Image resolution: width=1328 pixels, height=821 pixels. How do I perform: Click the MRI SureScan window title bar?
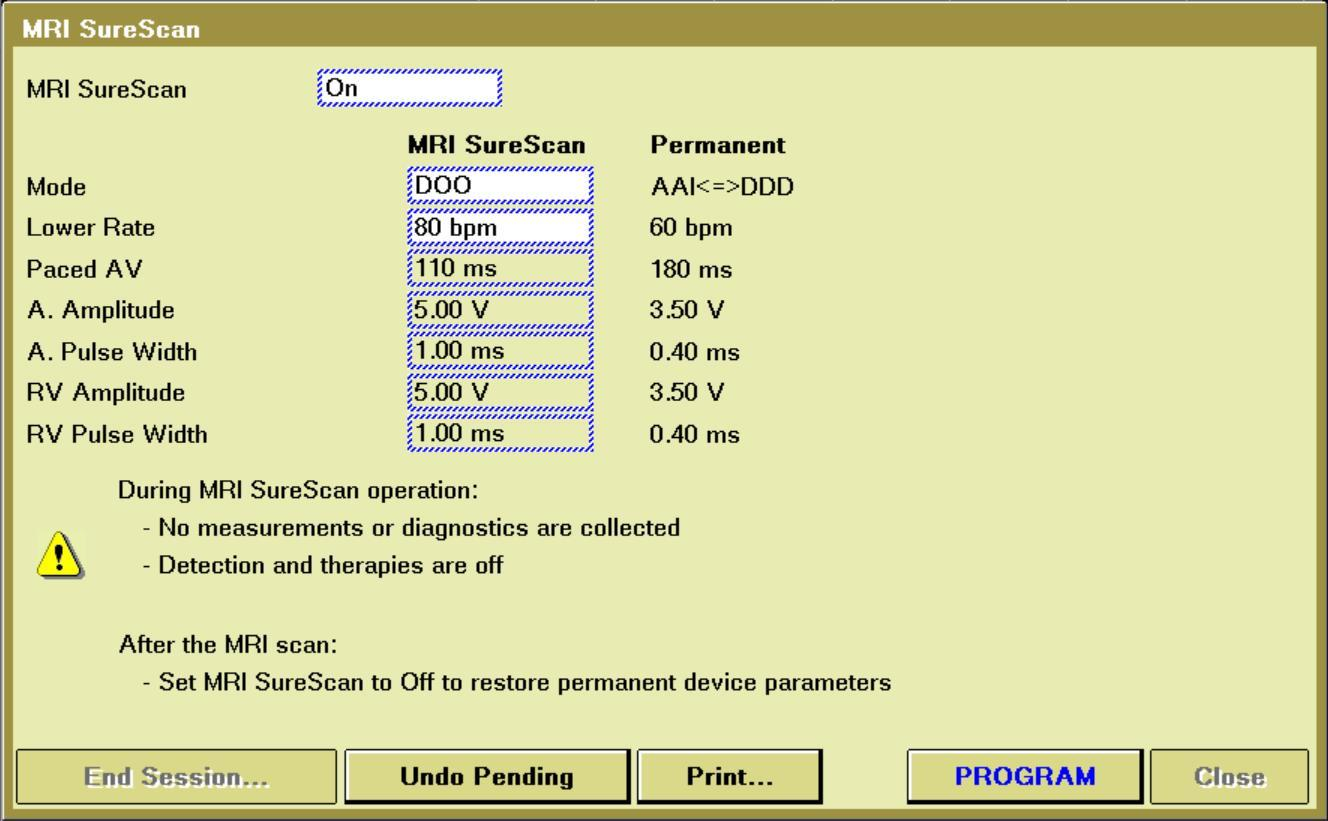pyautogui.click(x=664, y=29)
